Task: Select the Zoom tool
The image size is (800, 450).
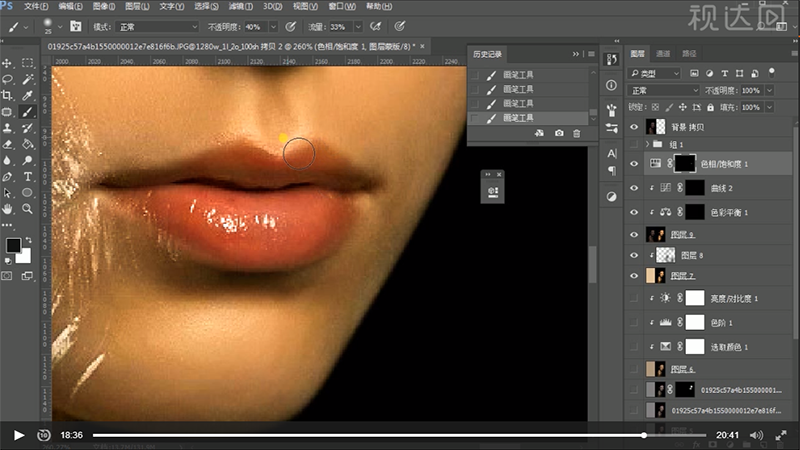Action: (x=28, y=209)
